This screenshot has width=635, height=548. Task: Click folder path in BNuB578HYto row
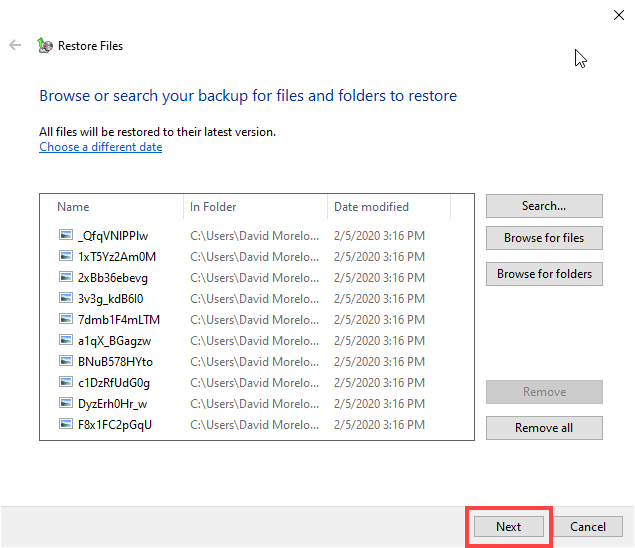254,362
